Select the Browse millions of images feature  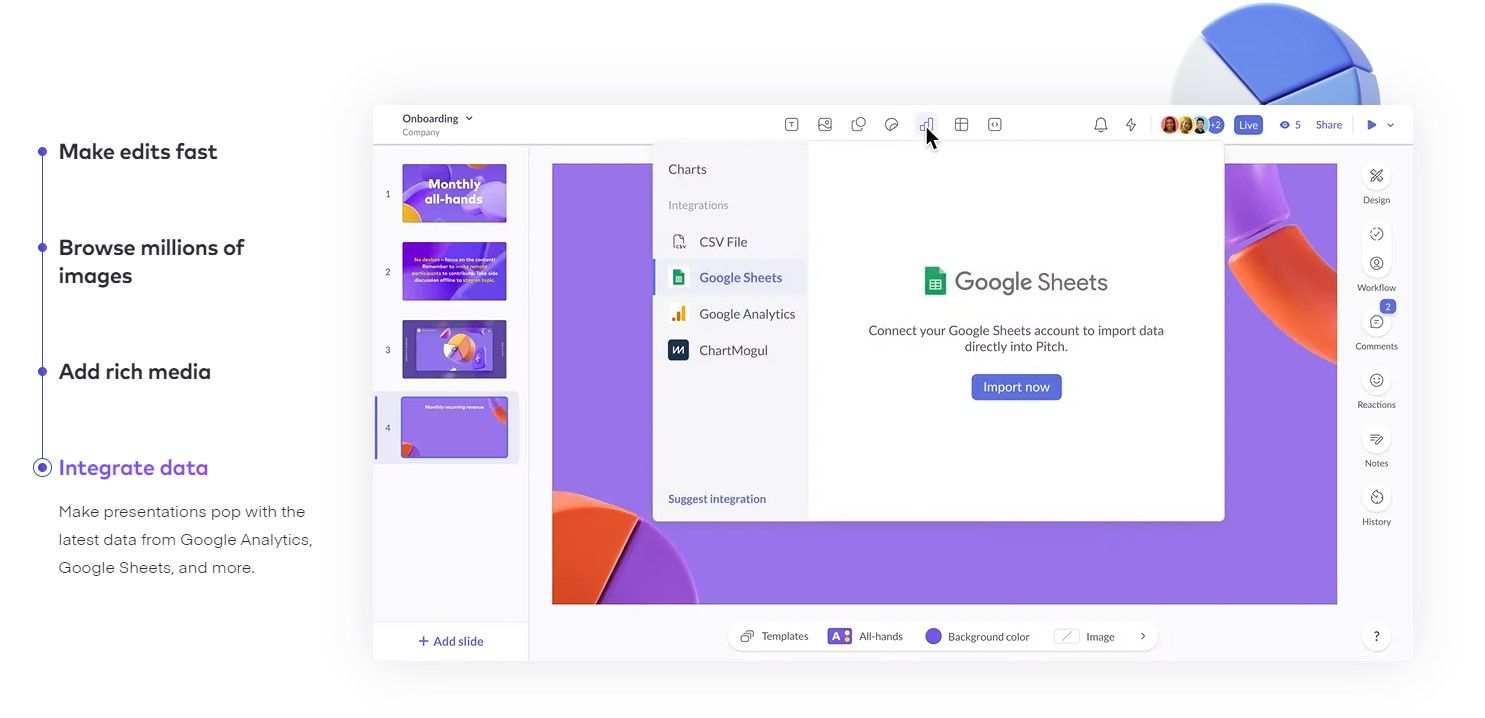[151, 261]
